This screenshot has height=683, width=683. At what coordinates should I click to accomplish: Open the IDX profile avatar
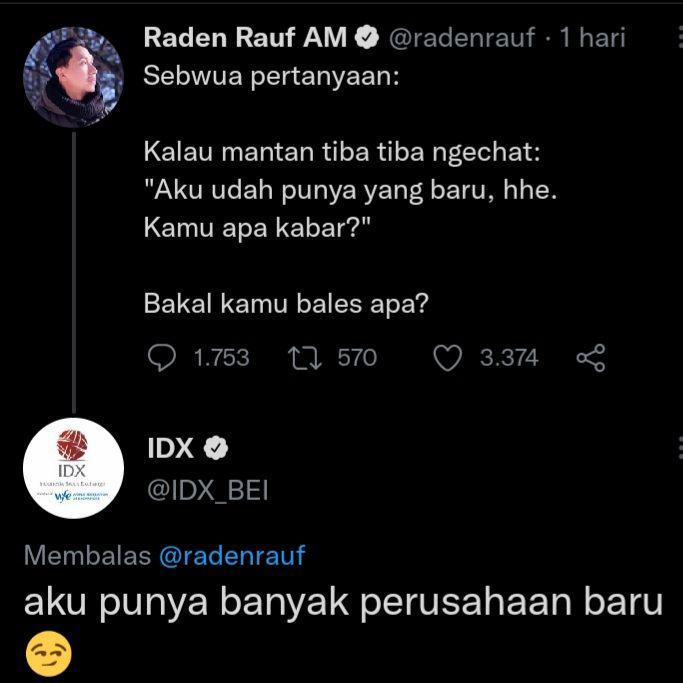coord(73,468)
